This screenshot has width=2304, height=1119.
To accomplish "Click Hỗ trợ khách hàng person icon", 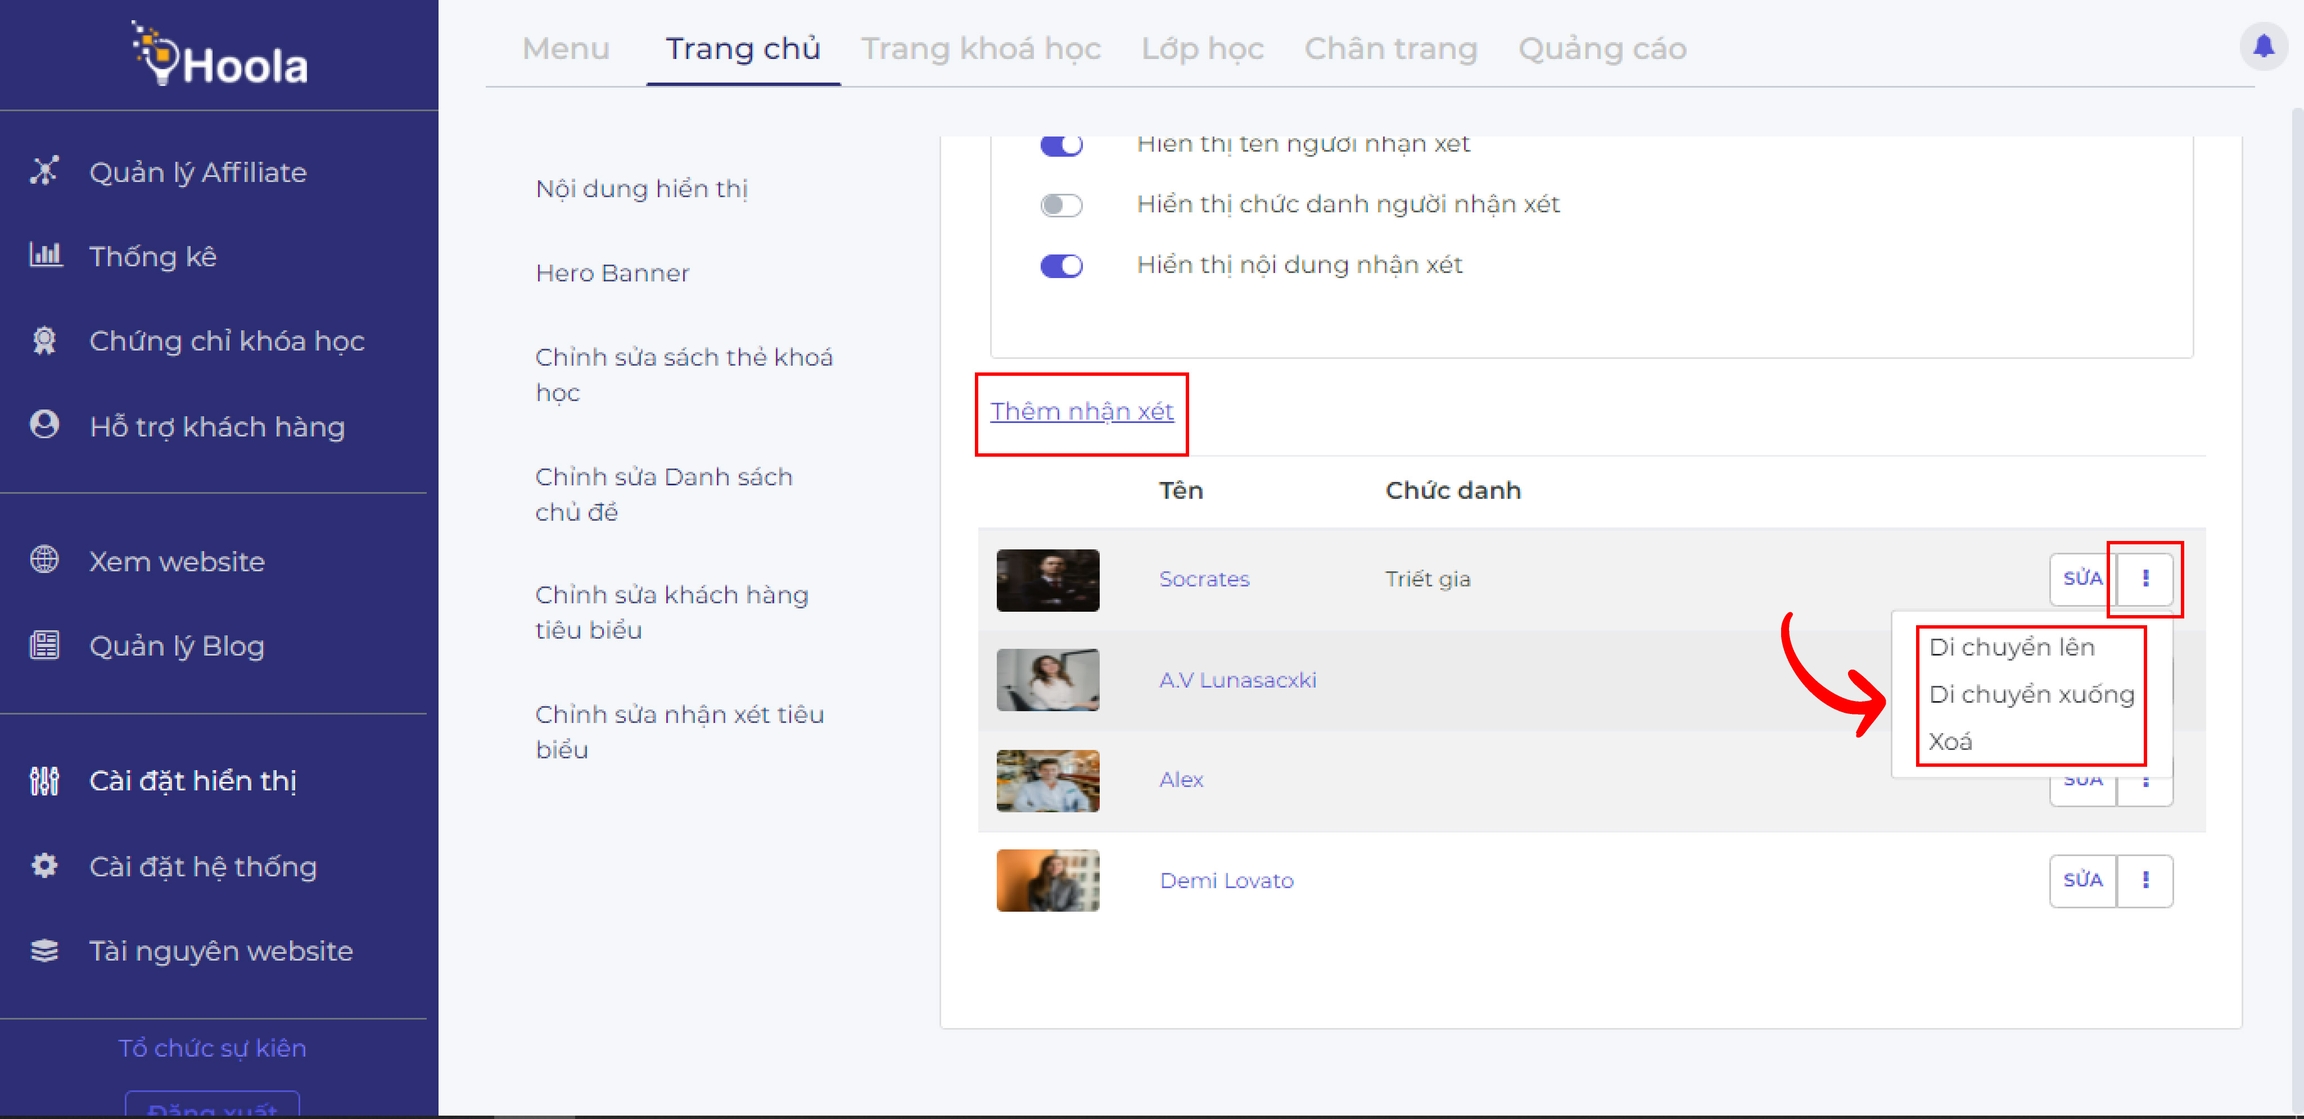I will (44, 425).
